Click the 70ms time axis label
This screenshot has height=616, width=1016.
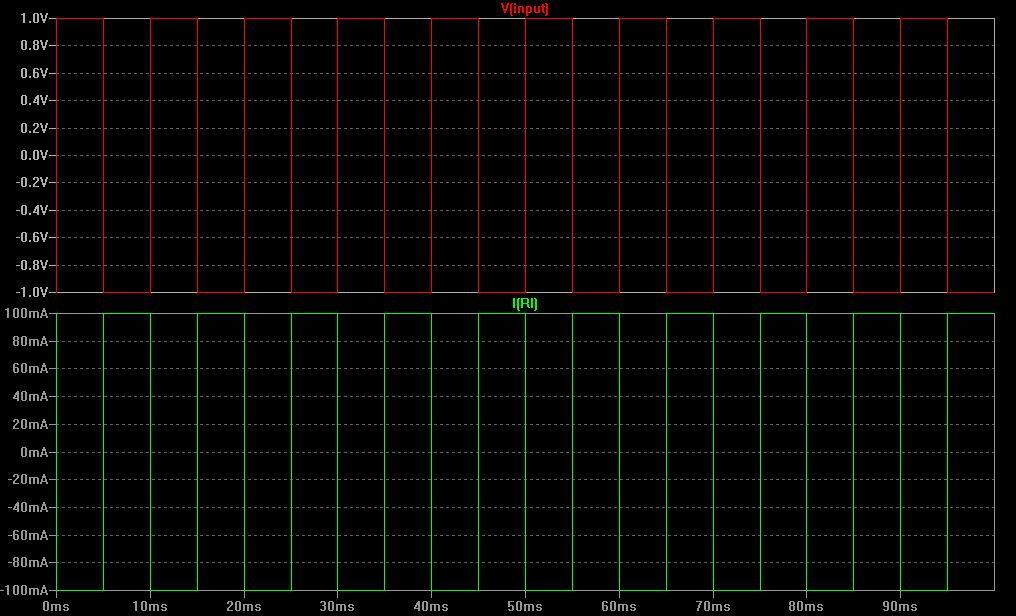click(x=713, y=606)
